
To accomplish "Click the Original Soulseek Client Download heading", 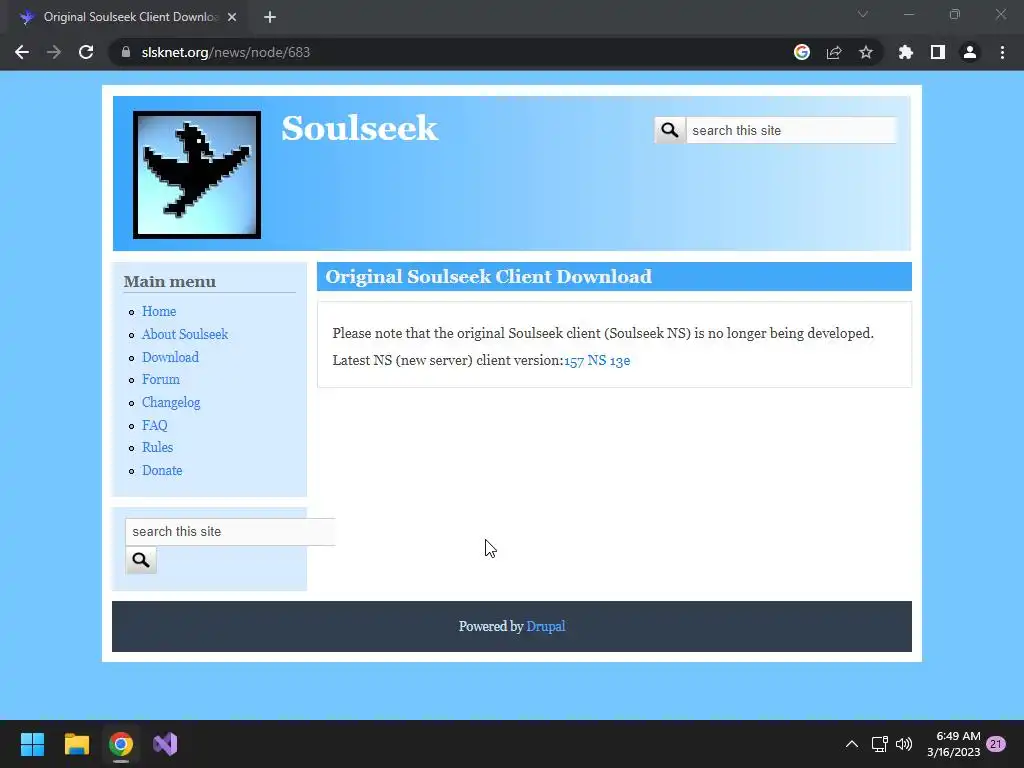I will click(488, 276).
